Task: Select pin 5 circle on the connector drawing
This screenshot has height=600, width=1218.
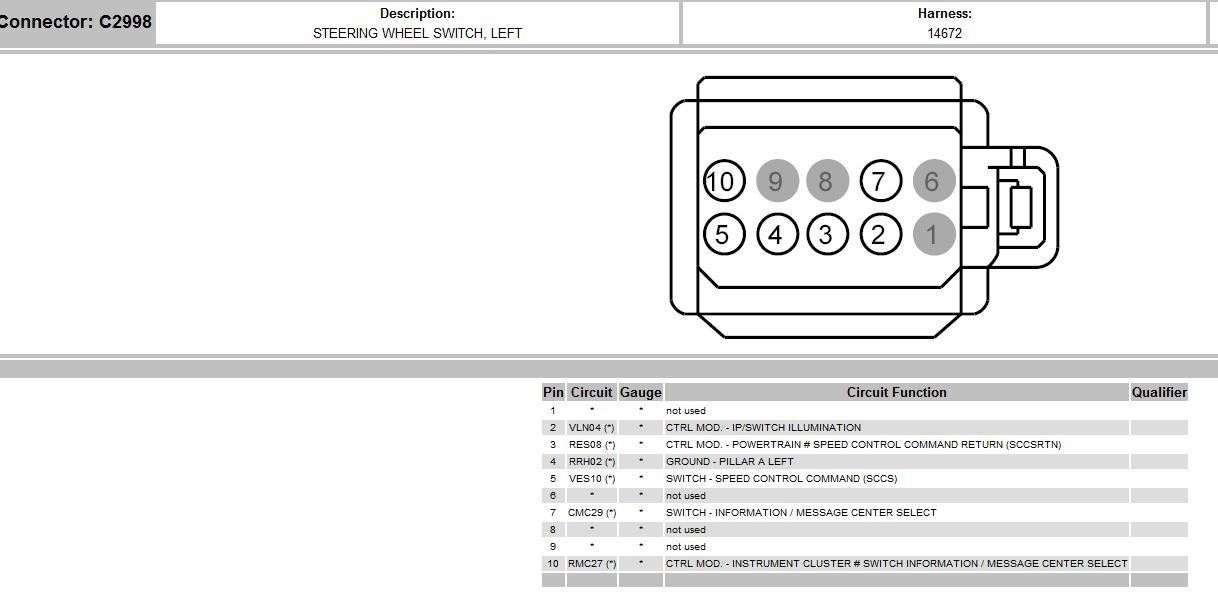Action: coord(723,234)
